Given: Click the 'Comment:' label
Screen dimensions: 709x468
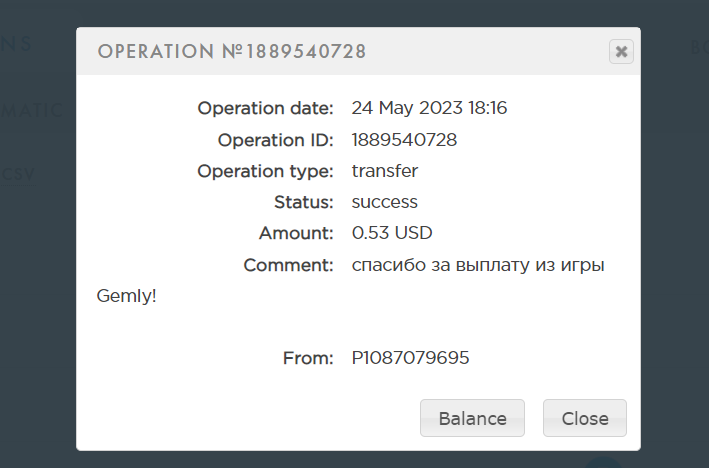Looking at the screenshot, I should pos(288,265).
